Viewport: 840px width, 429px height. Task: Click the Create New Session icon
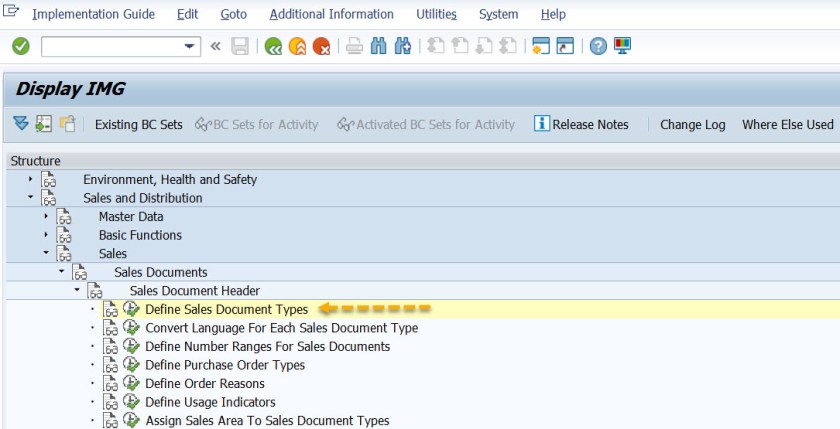pyautogui.click(x=541, y=47)
